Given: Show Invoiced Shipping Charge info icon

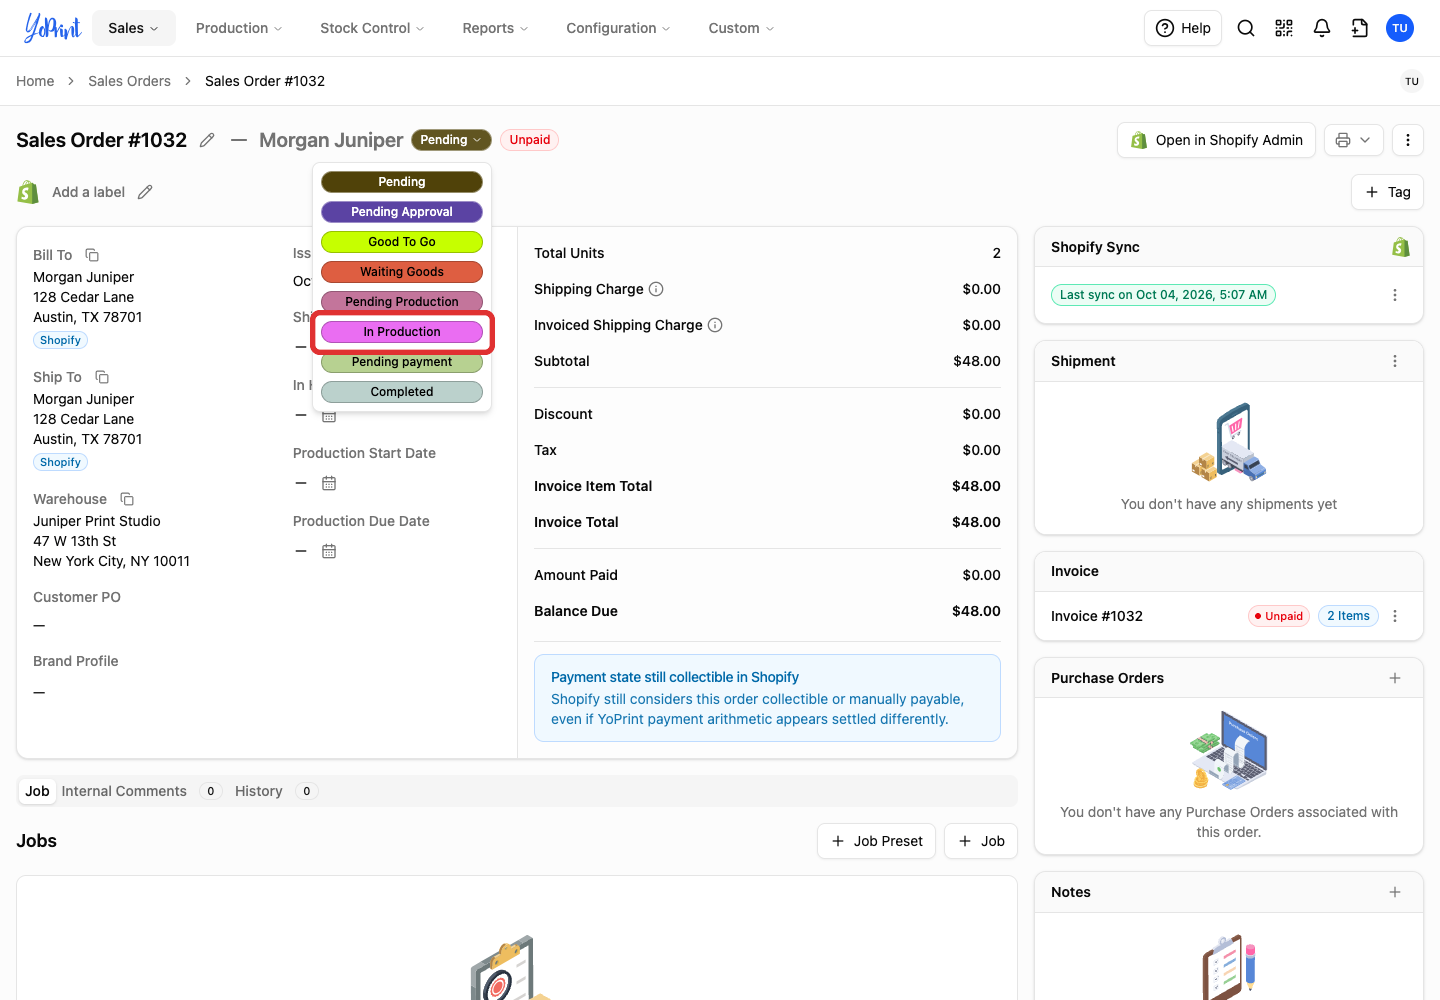Looking at the screenshot, I should [x=715, y=325].
